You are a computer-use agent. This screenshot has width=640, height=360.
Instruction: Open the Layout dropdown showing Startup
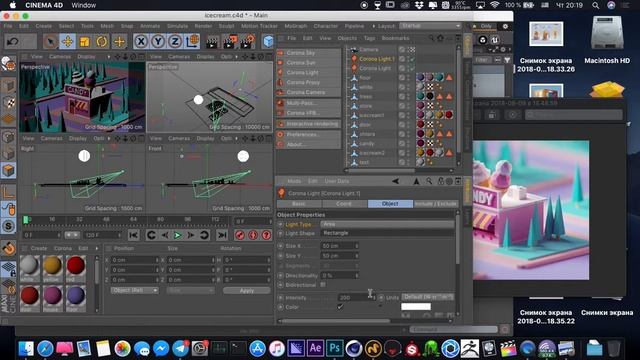(x=430, y=26)
